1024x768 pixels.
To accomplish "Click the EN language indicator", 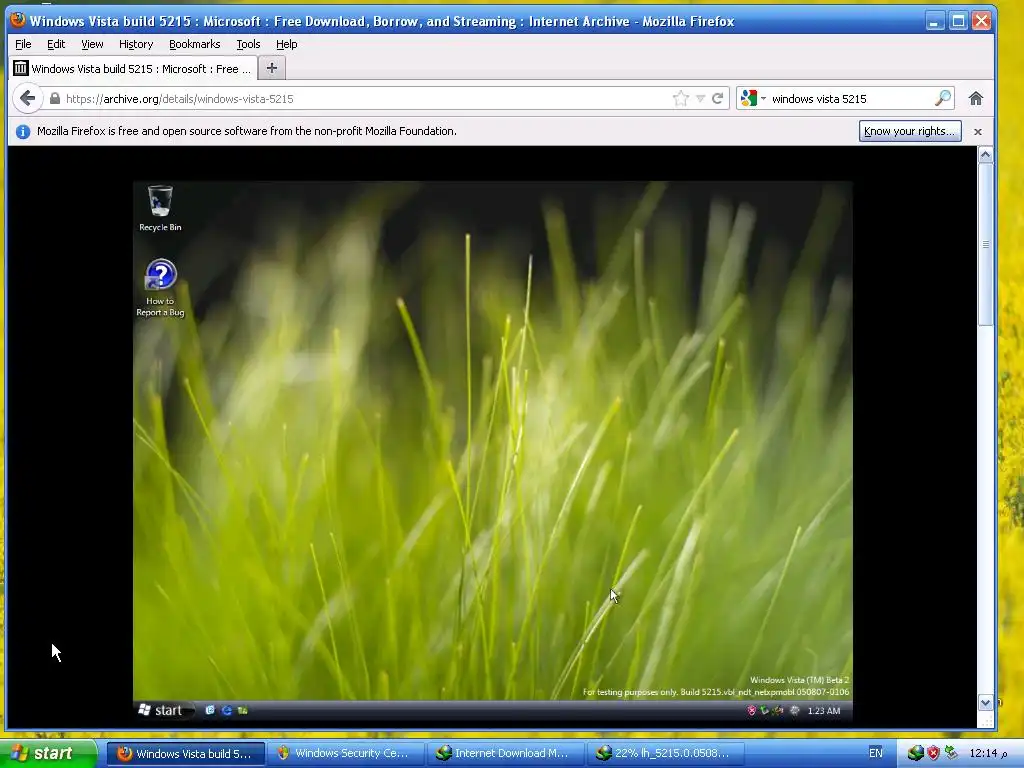I will [876, 753].
